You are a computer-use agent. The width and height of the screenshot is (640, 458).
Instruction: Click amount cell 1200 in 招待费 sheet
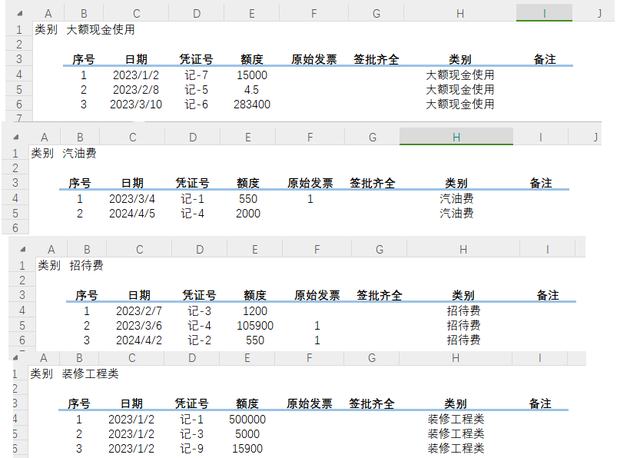(255, 311)
